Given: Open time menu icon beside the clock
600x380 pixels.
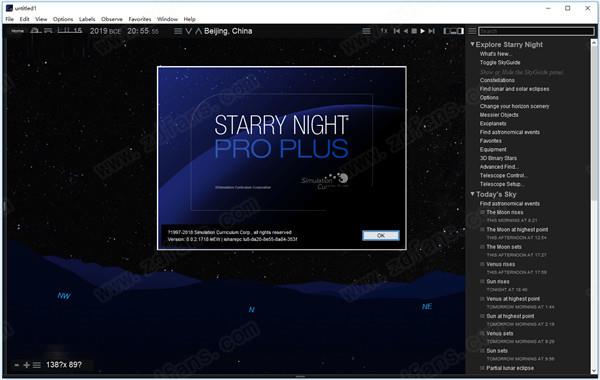Looking at the screenshot, I should 178,31.
